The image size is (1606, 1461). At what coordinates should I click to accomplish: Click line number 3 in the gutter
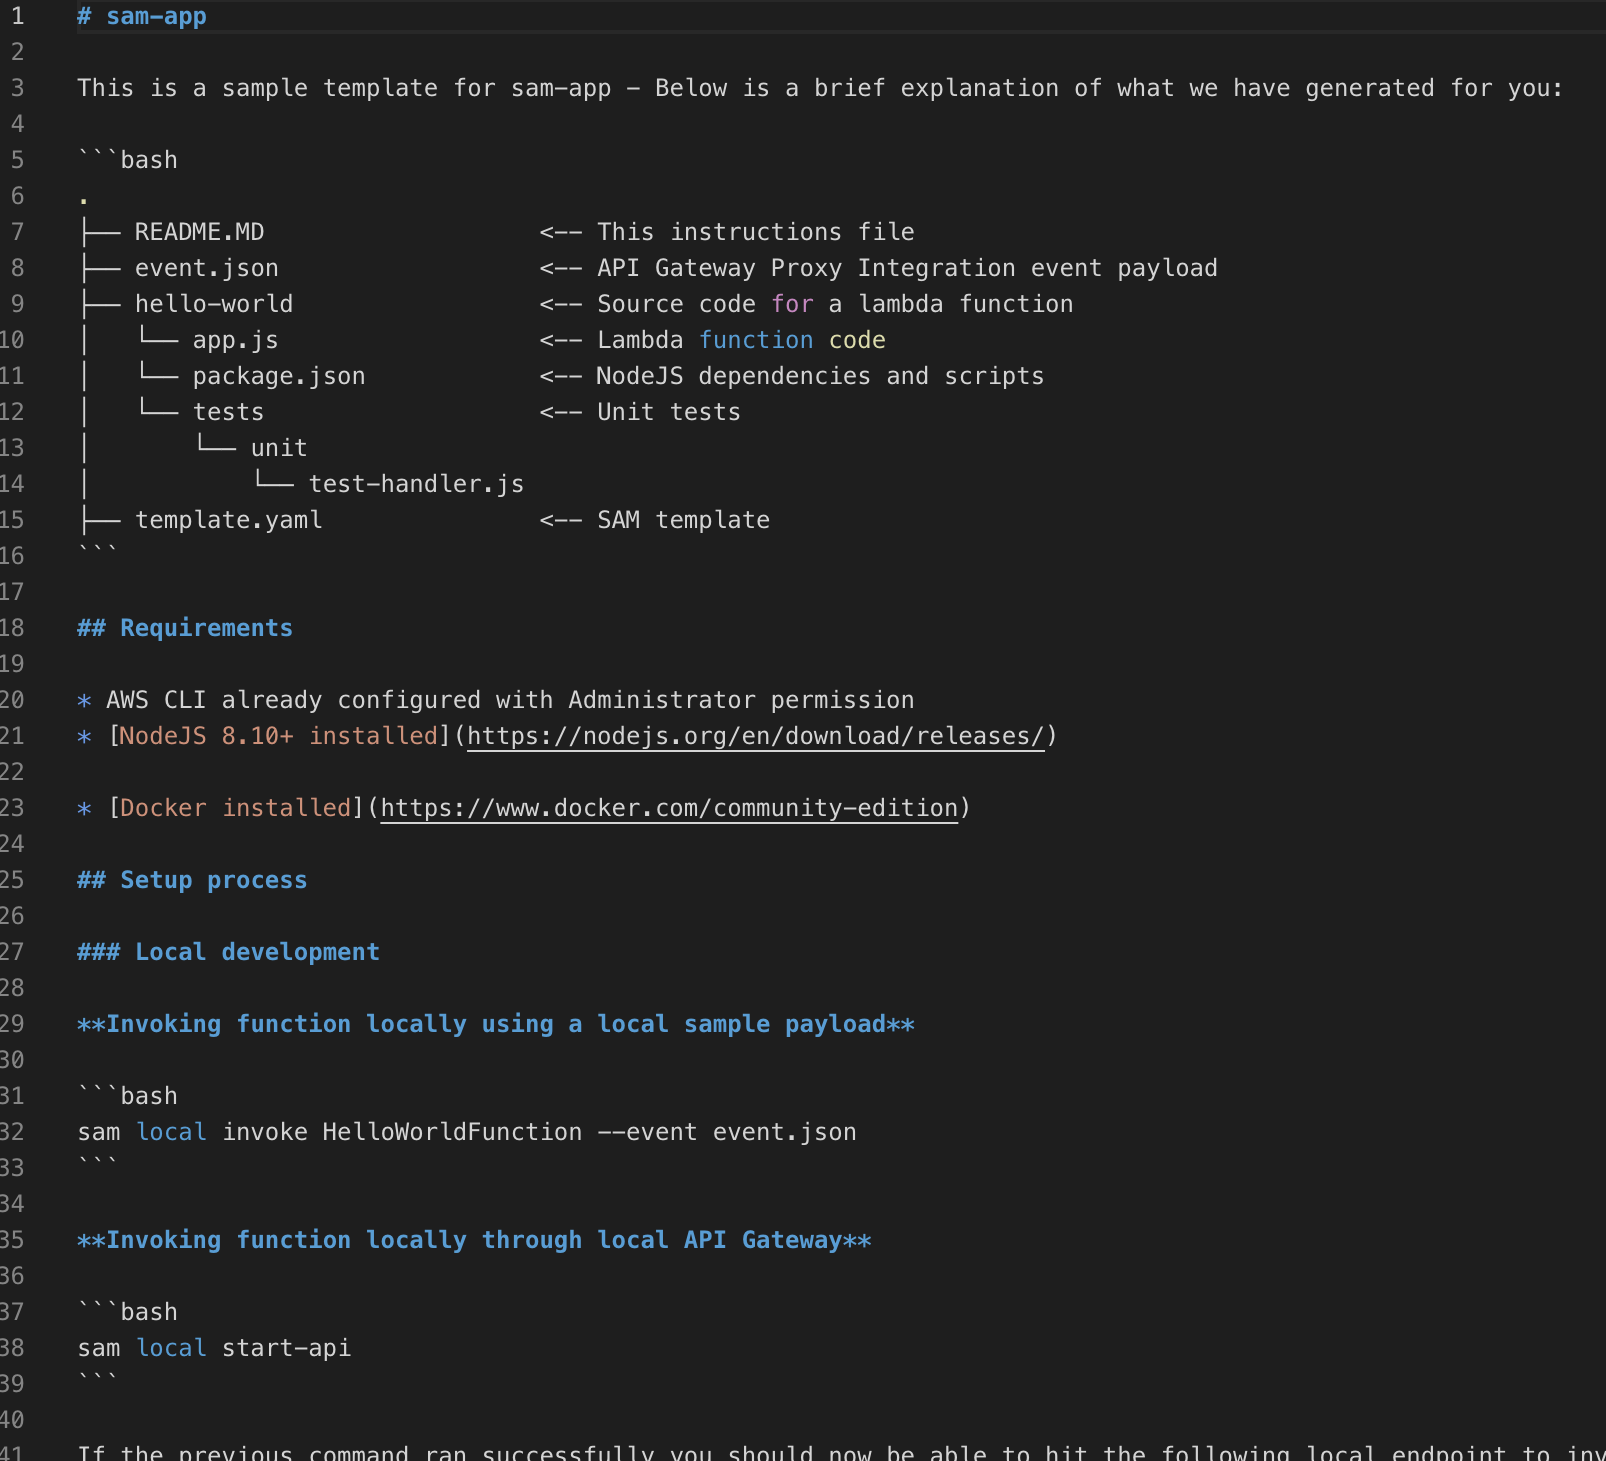click(17, 88)
